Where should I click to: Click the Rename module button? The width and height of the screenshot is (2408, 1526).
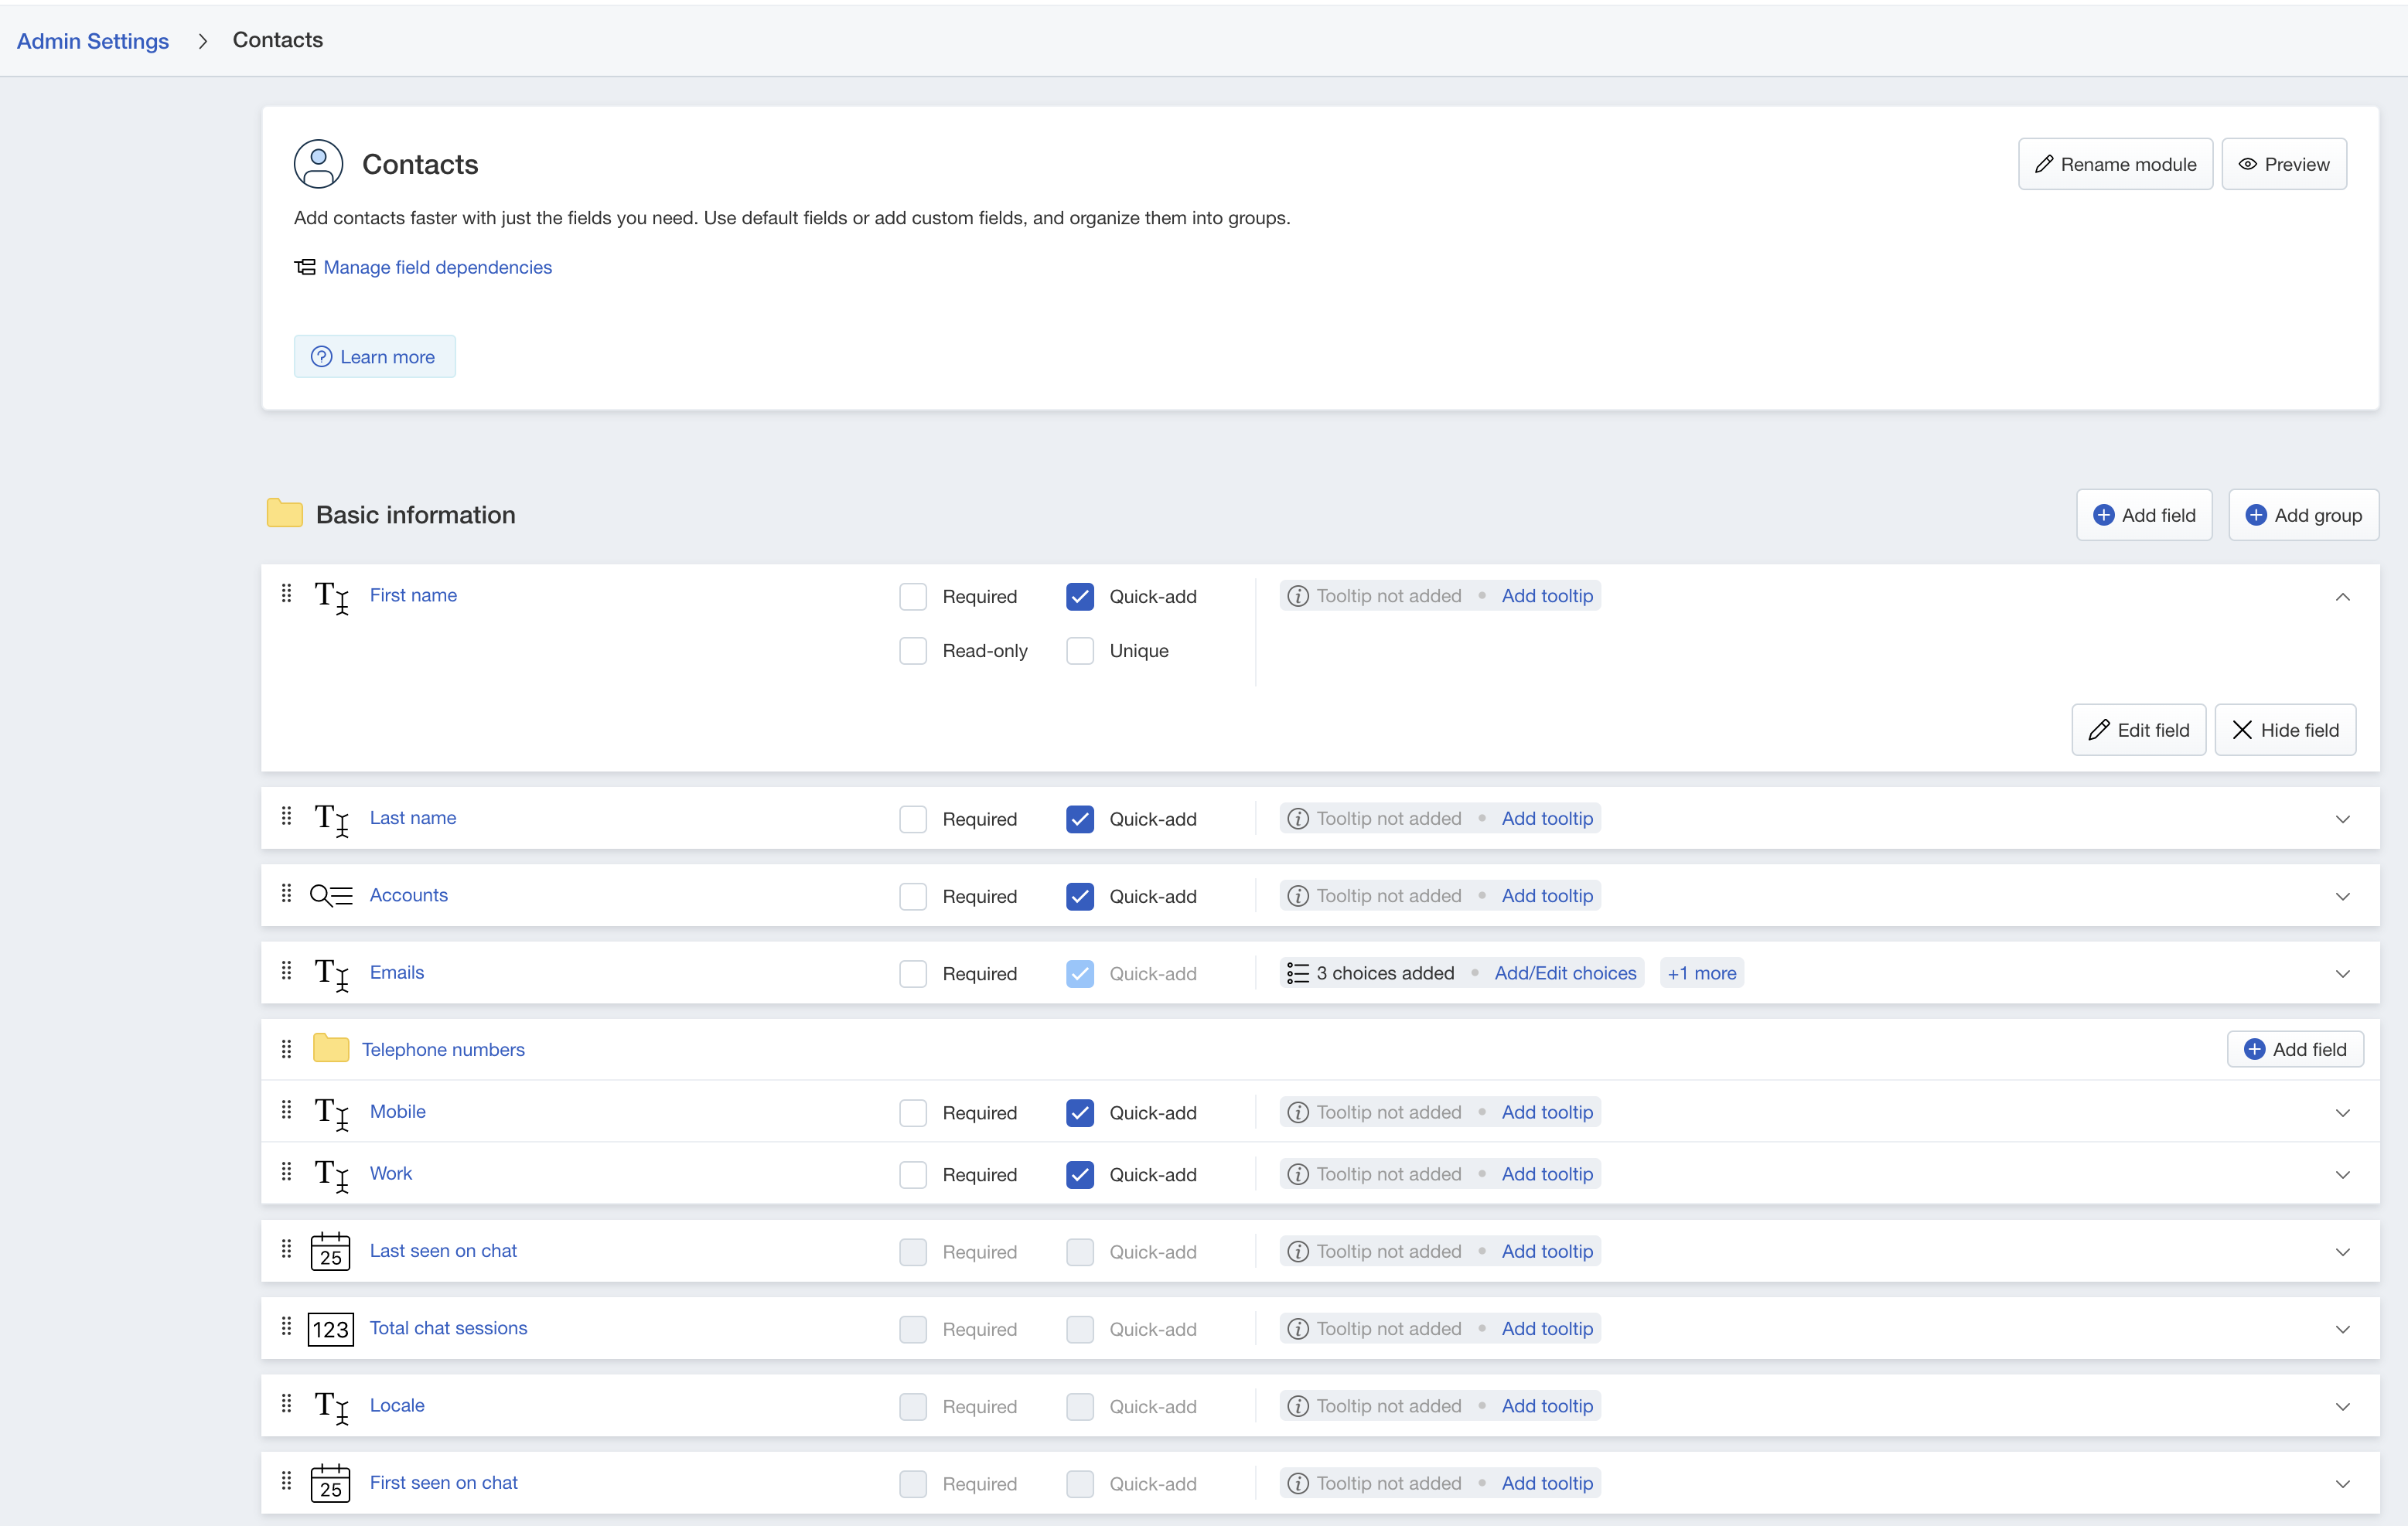pos(2115,164)
